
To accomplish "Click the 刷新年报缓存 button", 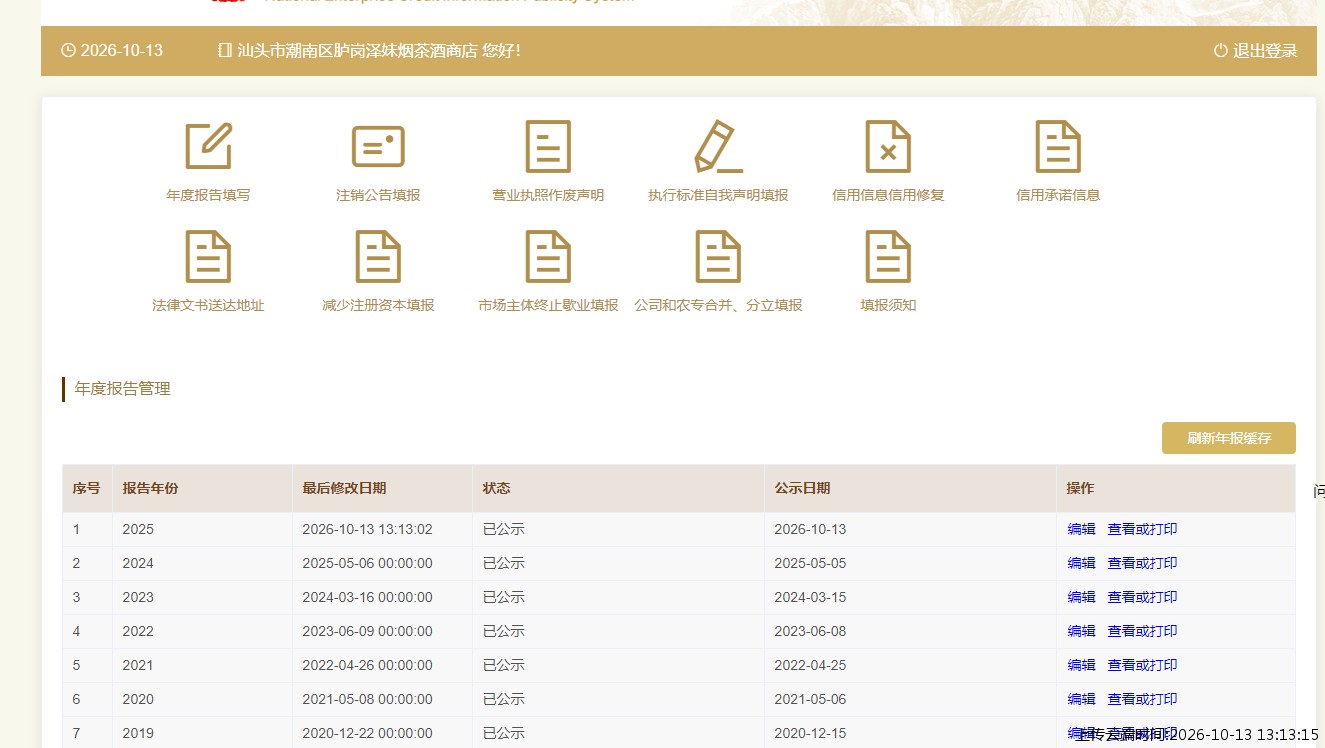I will point(1229,438).
